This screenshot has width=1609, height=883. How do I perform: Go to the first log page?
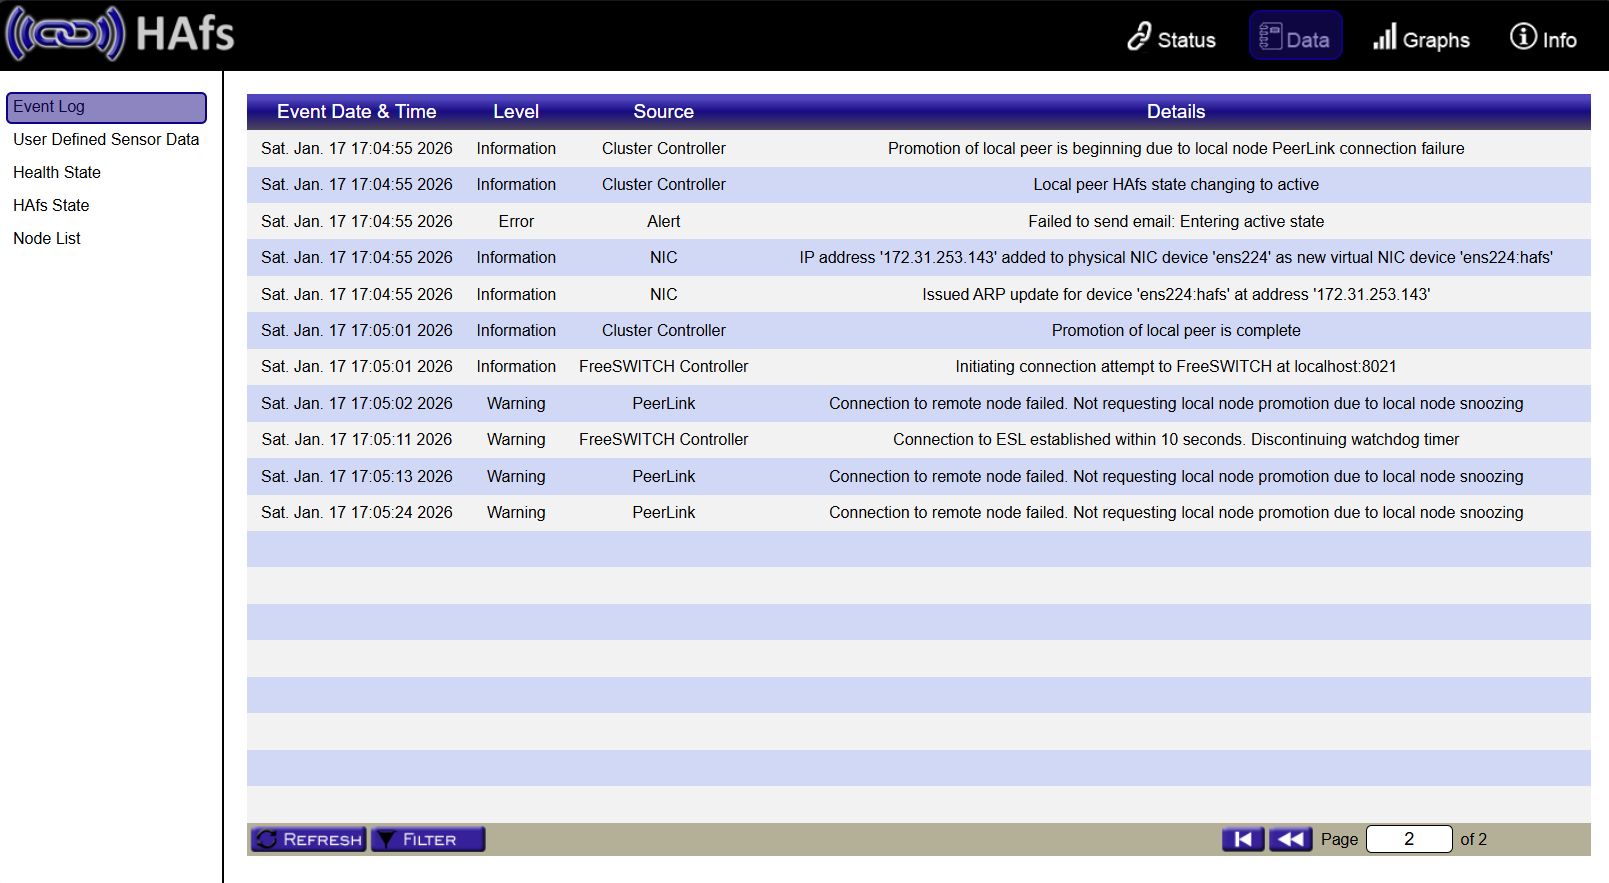(x=1242, y=839)
